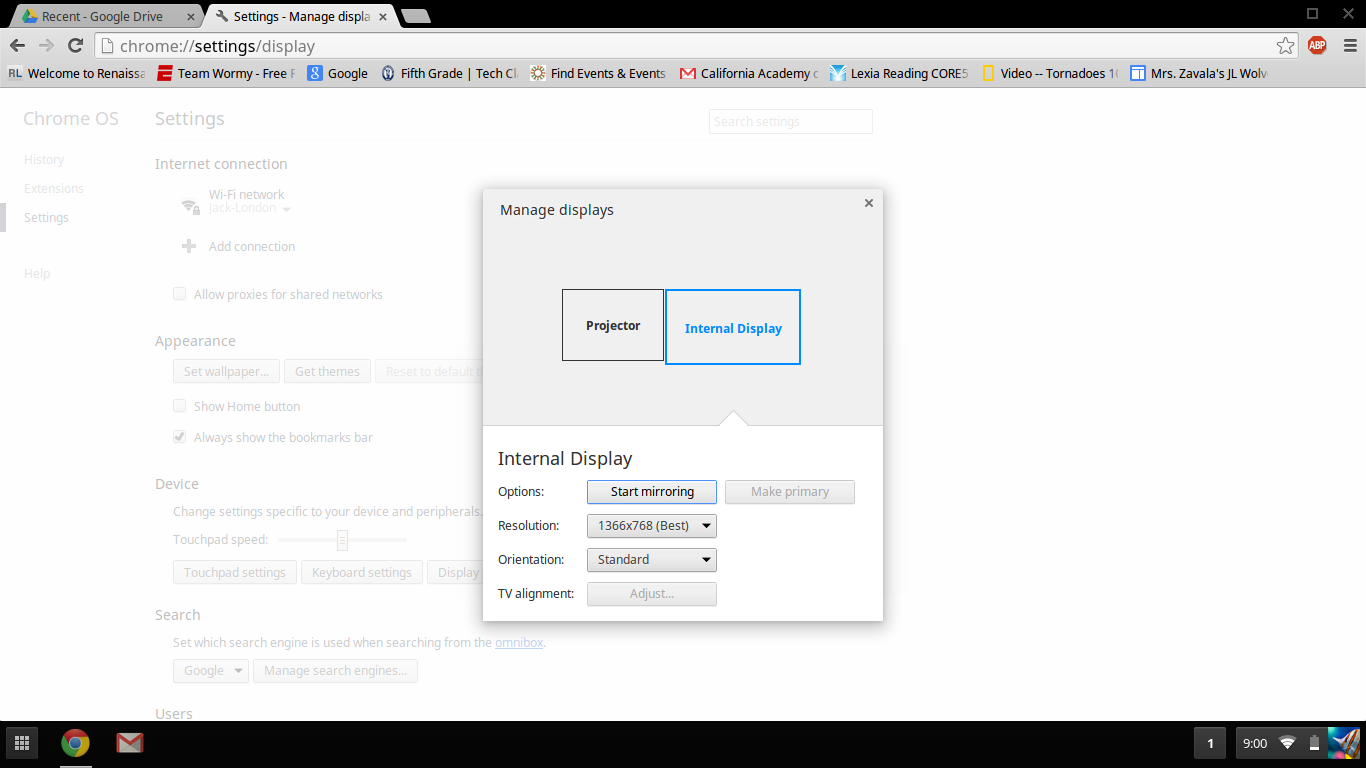The height and width of the screenshot is (768, 1366).
Task: Uncheck Always show the bookmarks bar
Action: (180, 437)
